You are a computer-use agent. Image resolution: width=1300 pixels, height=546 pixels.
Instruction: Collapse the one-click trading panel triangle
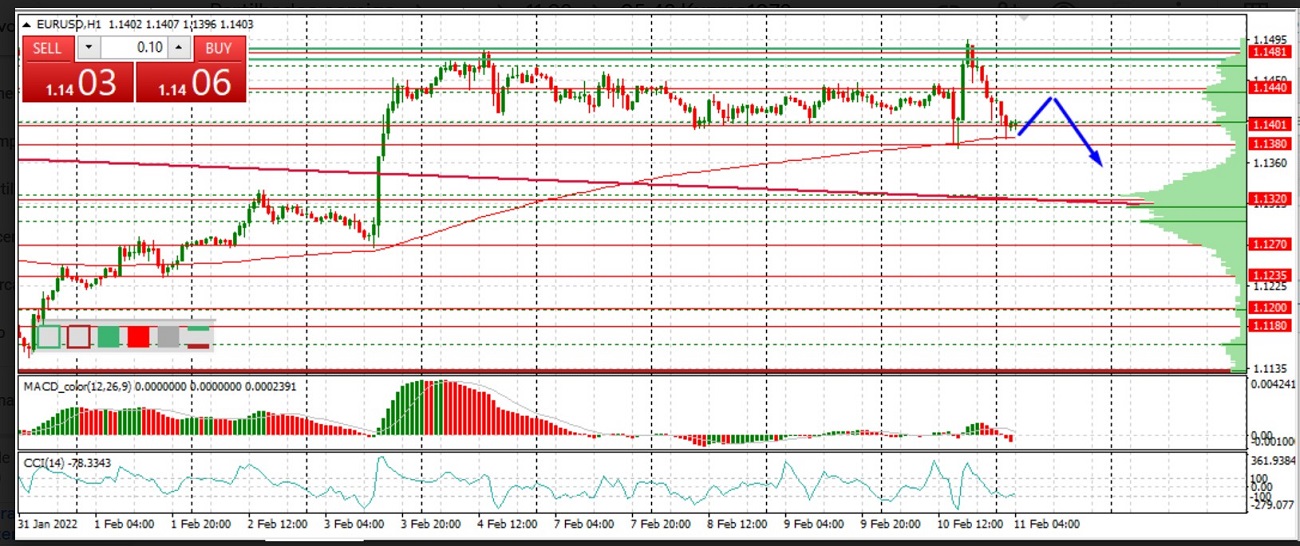click(x=26, y=24)
